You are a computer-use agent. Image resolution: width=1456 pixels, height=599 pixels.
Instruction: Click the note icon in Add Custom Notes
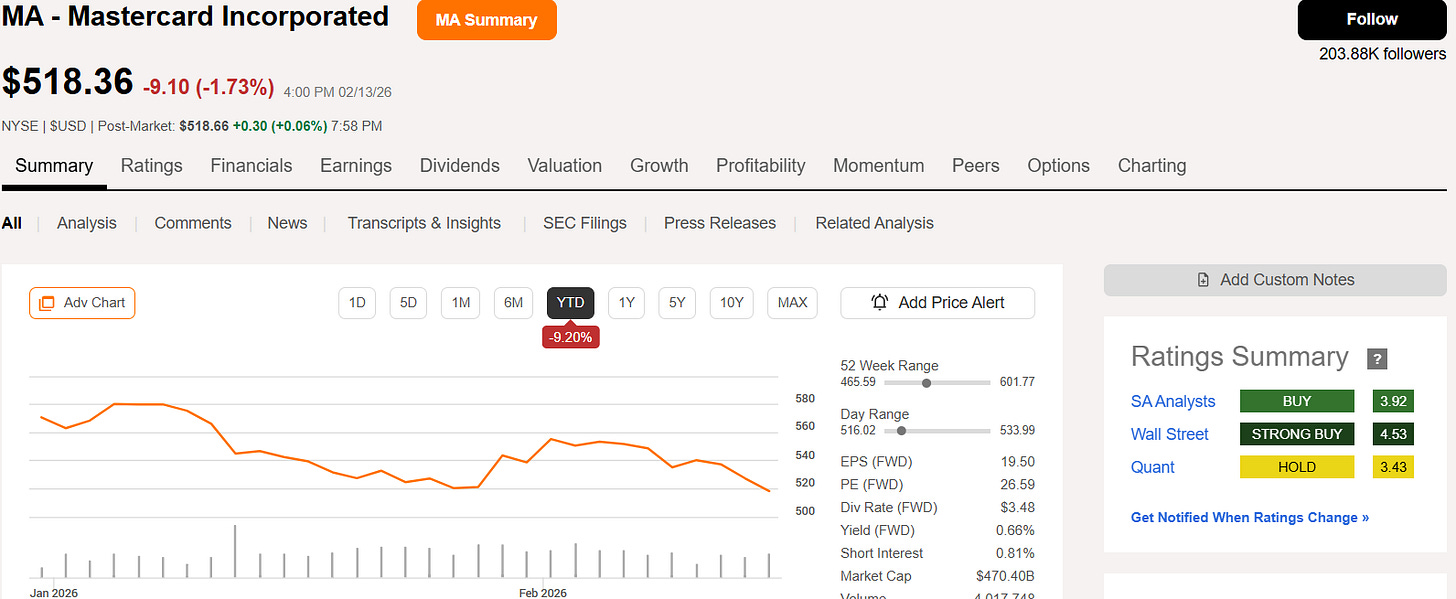click(1203, 280)
